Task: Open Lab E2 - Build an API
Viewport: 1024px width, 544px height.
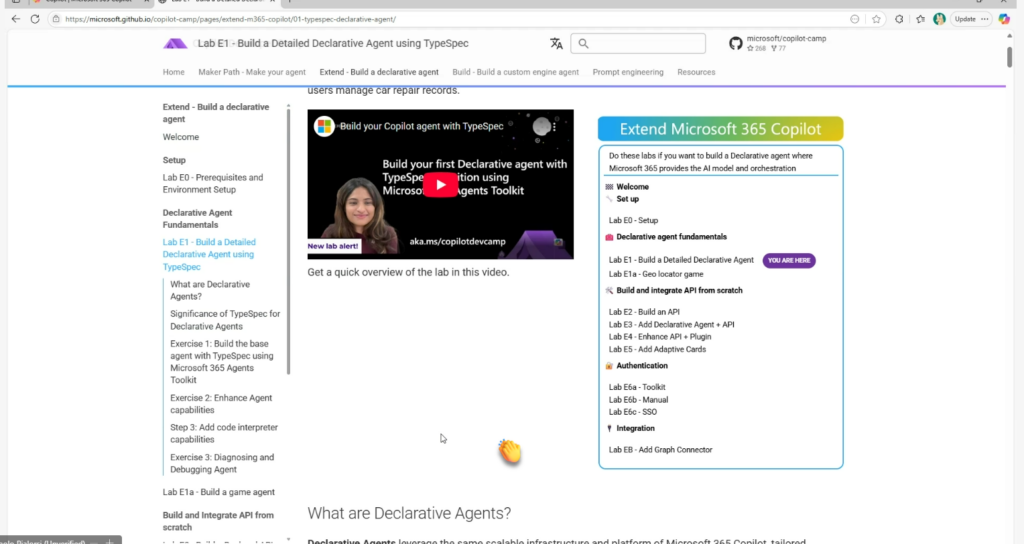Action: pyautogui.click(x=645, y=312)
